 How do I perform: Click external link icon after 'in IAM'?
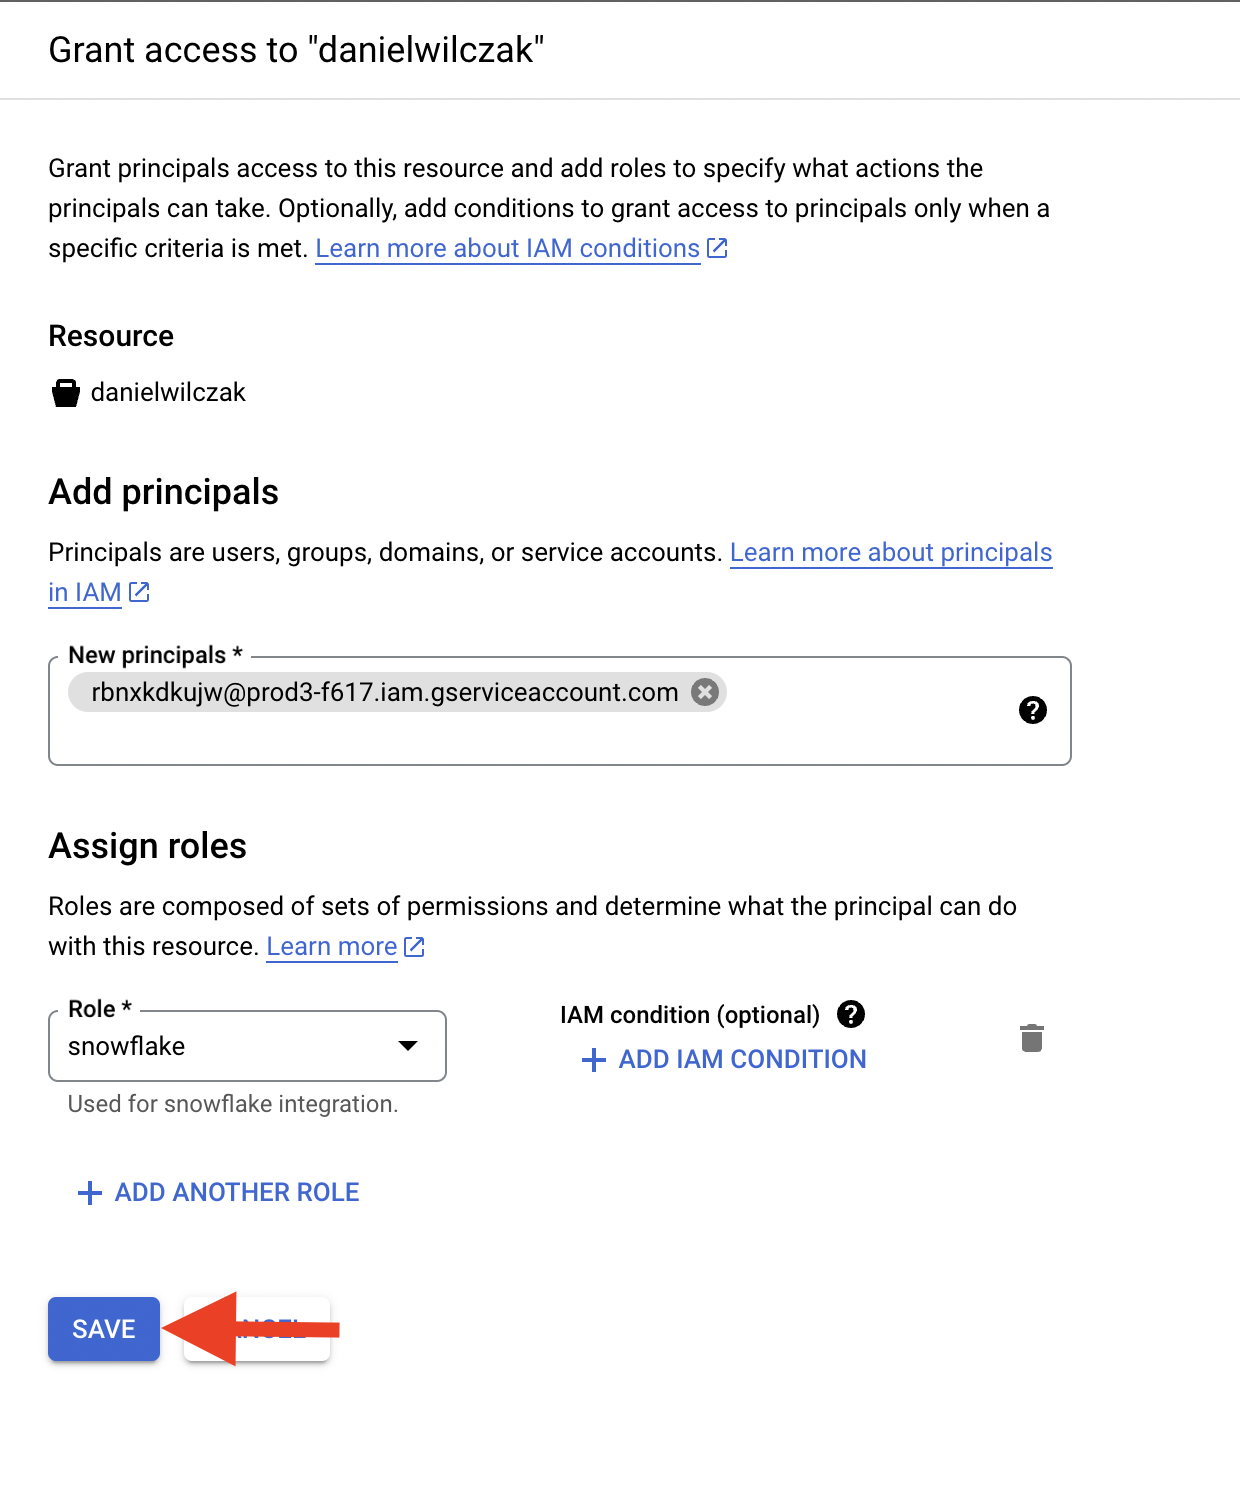click(139, 592)
